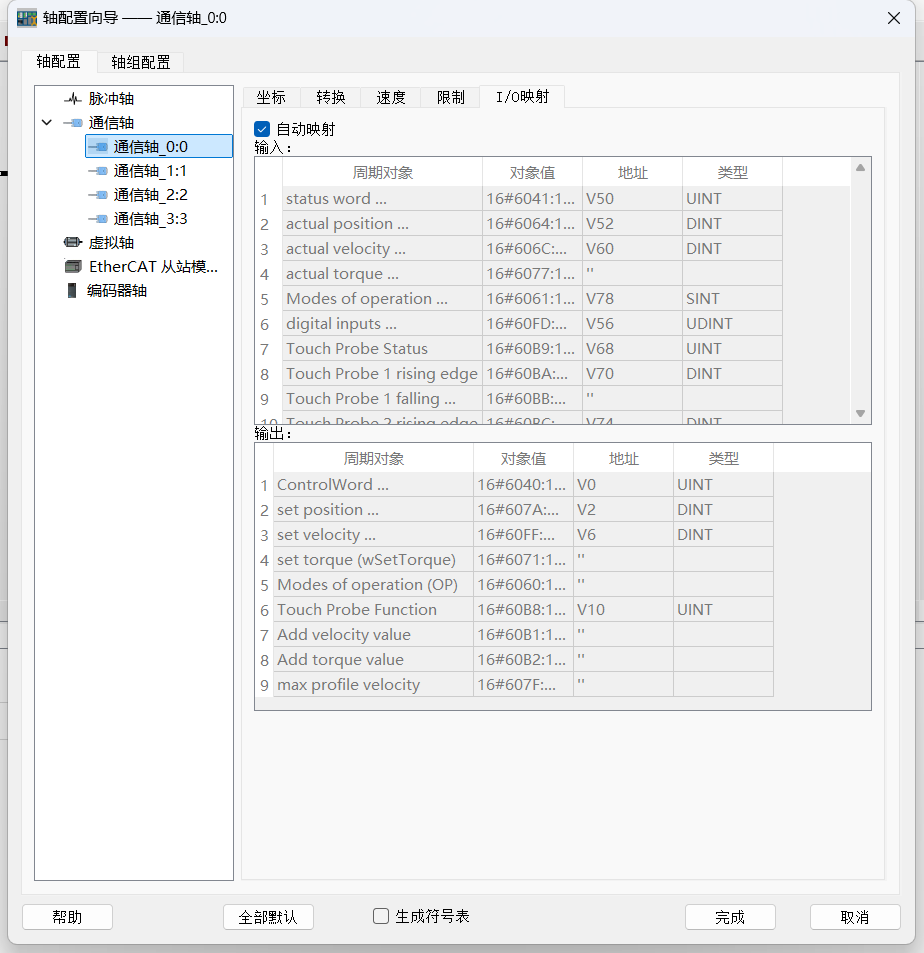This screenshot has height=953, width=924.
Task: Click the 'actual velocity ...' cell
Action: [x=382, y=249]
